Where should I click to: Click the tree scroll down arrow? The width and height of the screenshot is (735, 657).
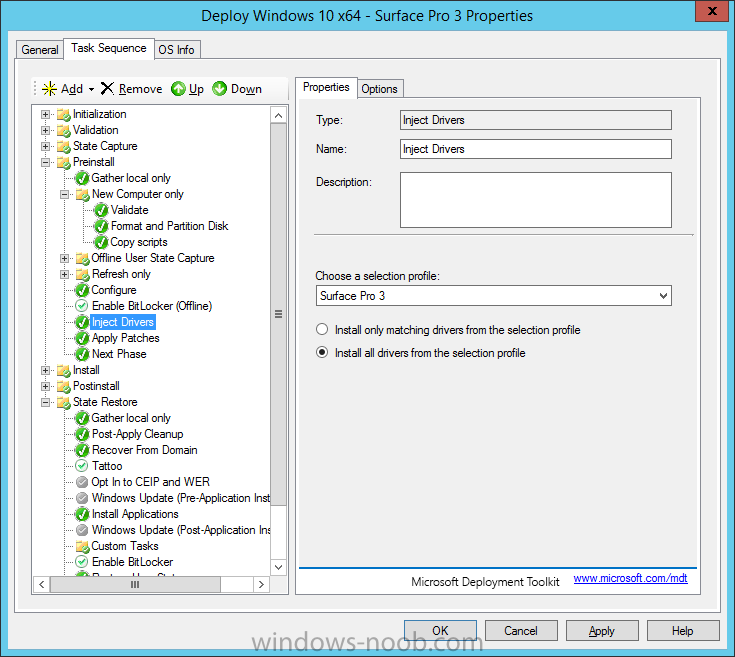(278, 567)
